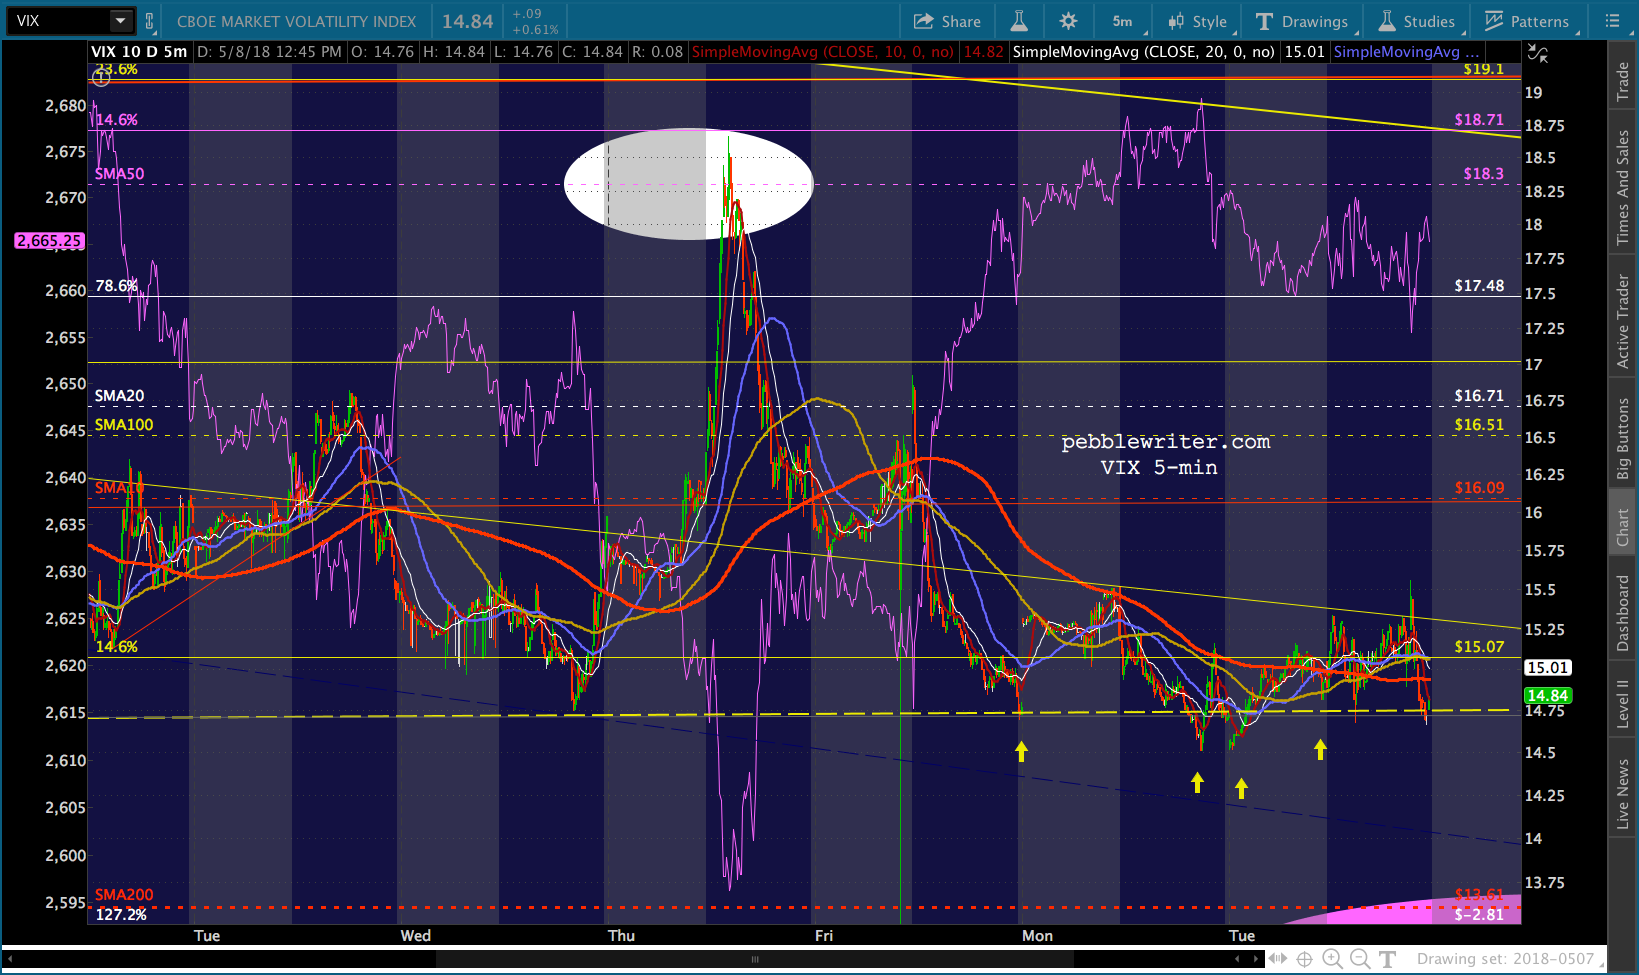Open the Style menu
Screen dimensions: 1639x975
pyautogui.click(x=1197, y=21)
